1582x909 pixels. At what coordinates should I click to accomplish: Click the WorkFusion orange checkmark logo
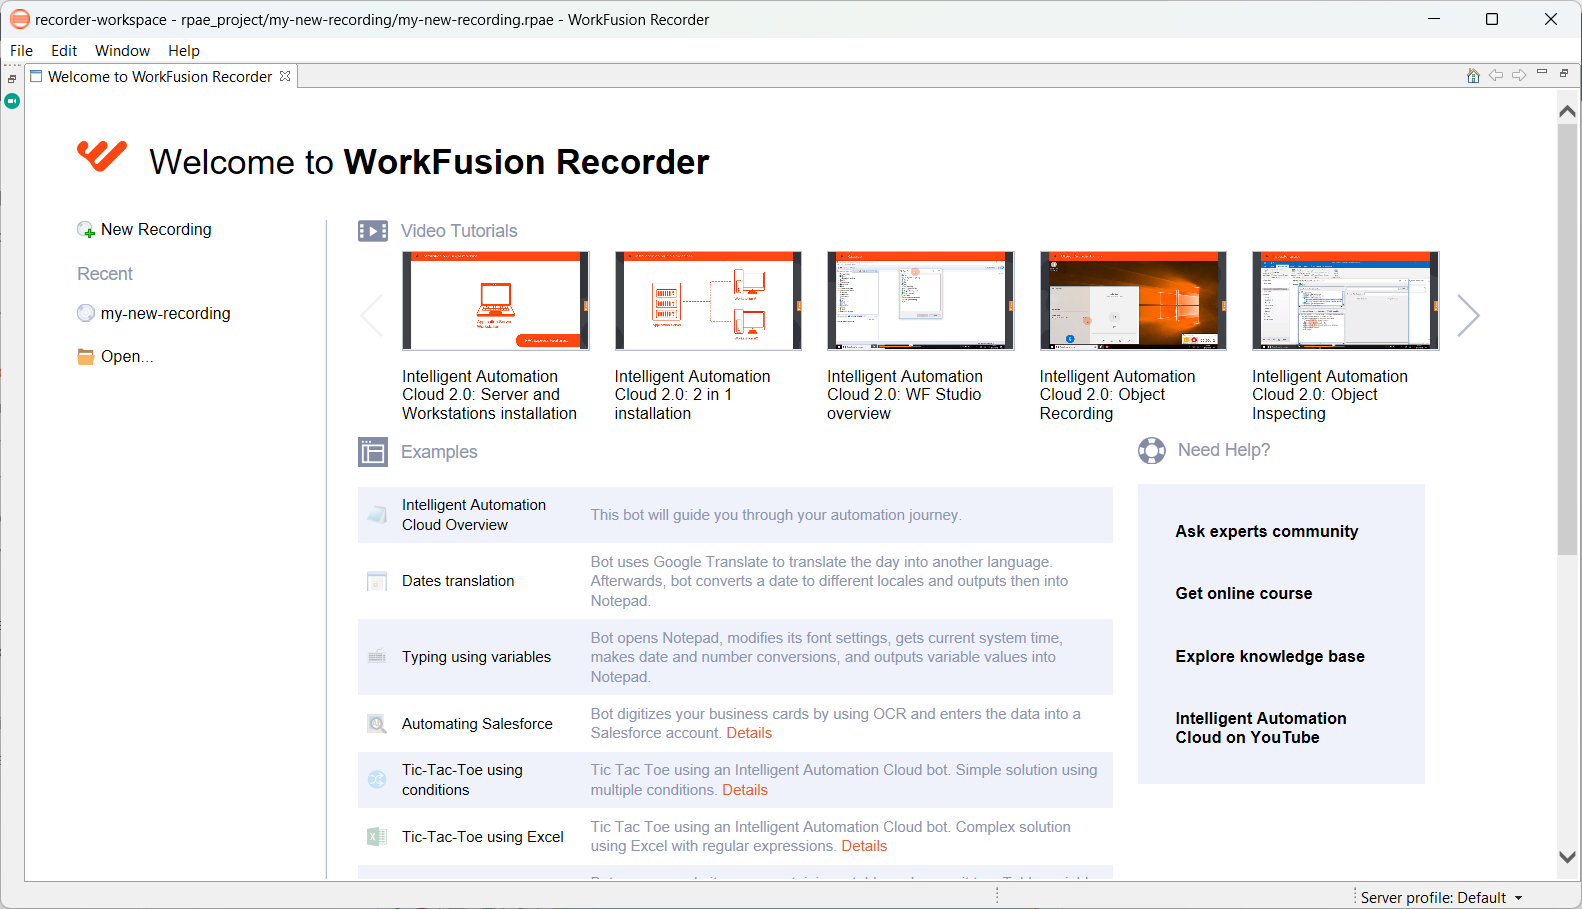tap(102, 156)
